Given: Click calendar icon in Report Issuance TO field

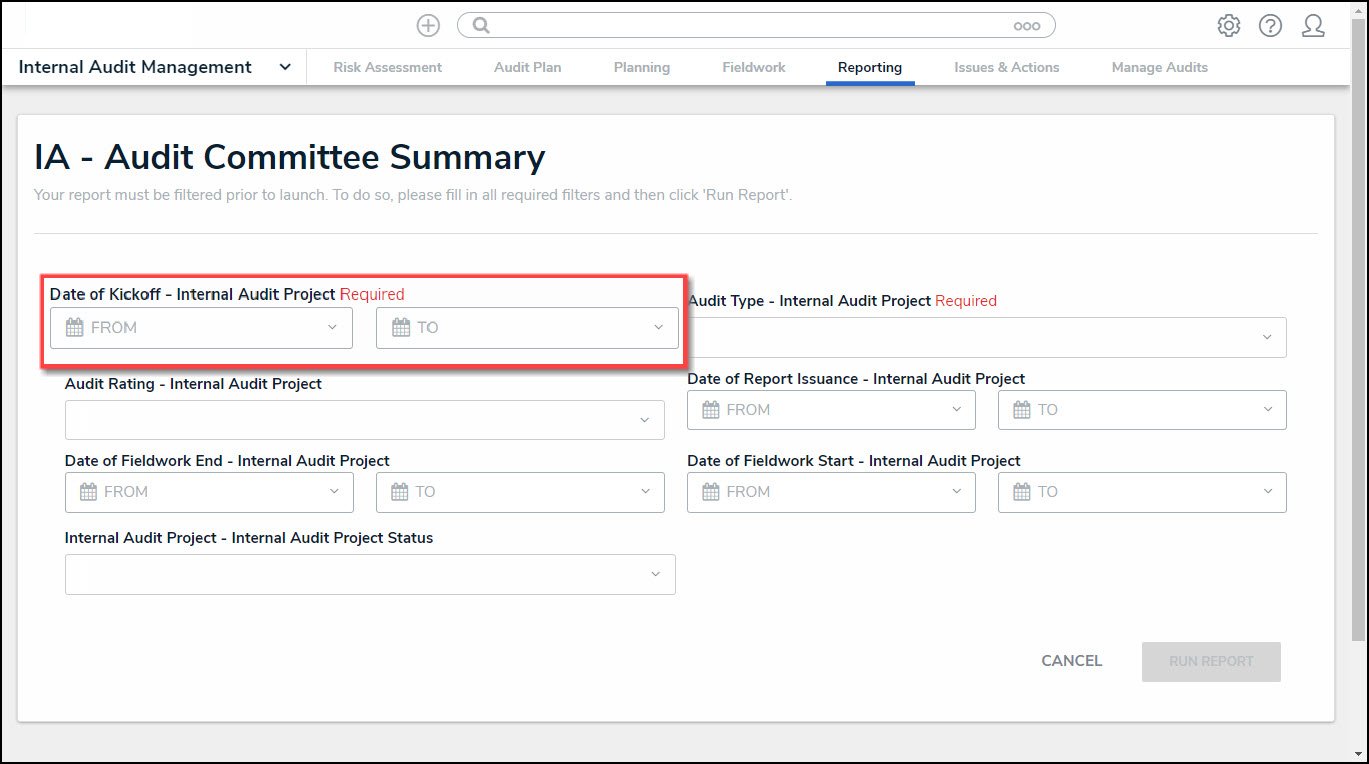Looking at the screenshot, I should pos(1021,410).
